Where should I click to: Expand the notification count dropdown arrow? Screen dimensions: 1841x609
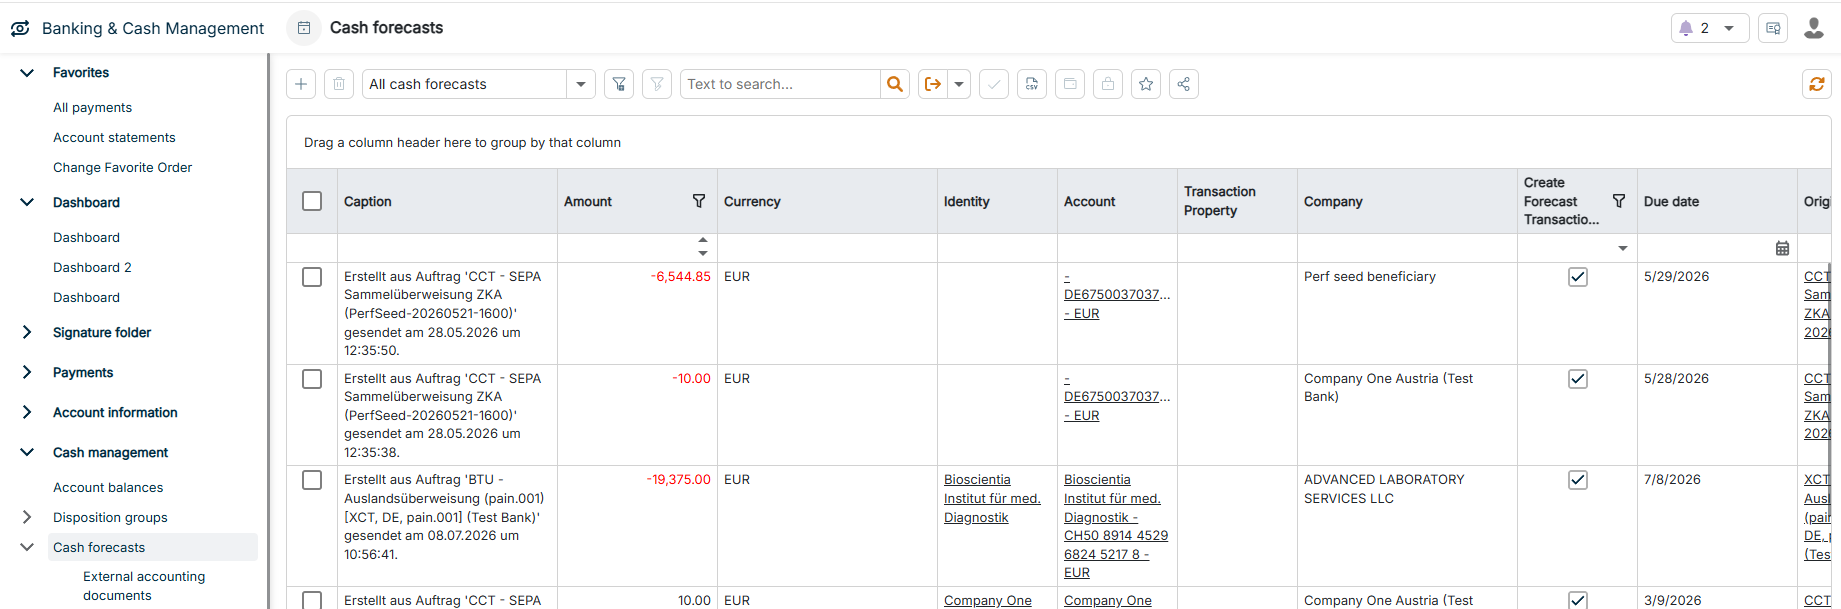point(1729,28)
